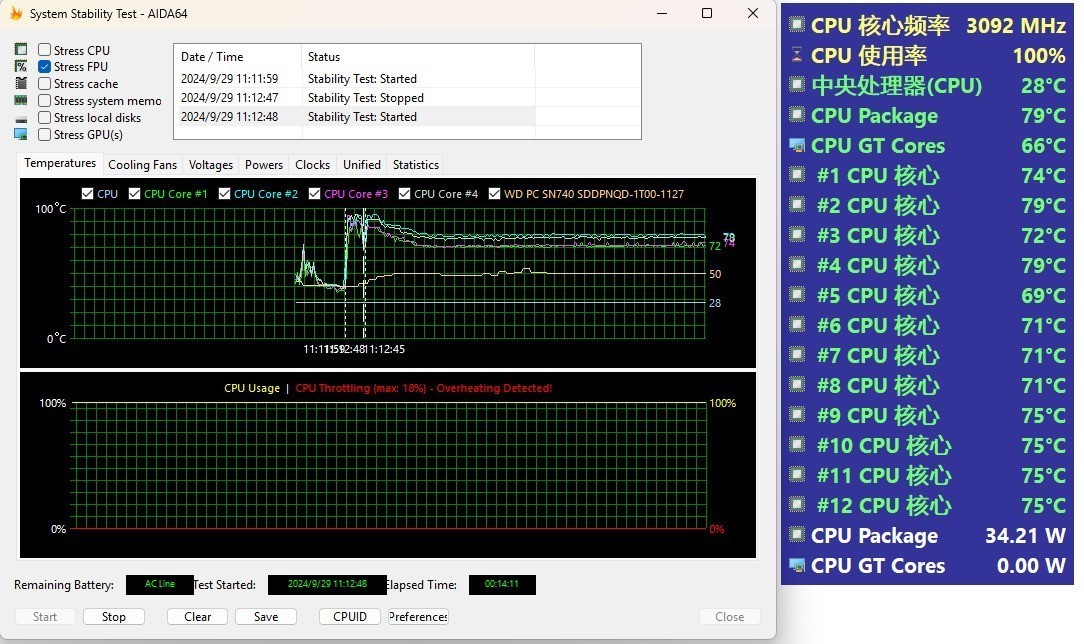Click the elapsed time 00:14:11 field
The image size is (1084, 644).
pos(502,585)
